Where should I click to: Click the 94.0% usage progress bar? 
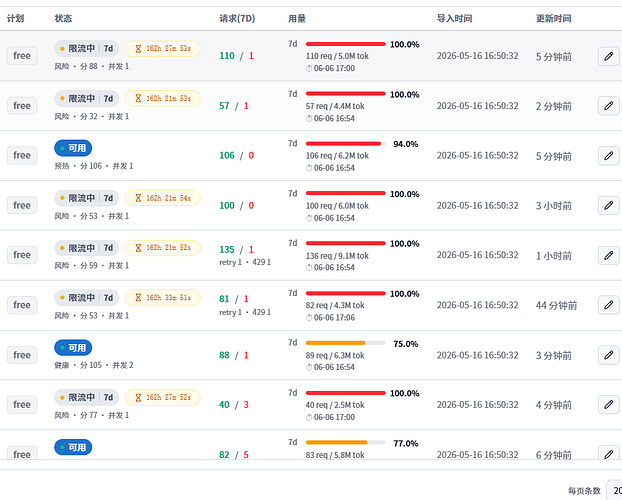[x=346, y=144]
